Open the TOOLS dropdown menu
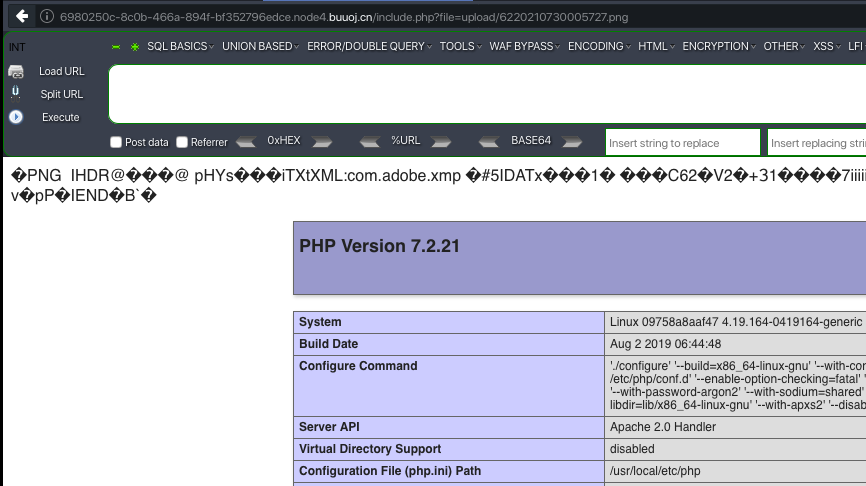The height and width of the screenshot is (486, 866). [x=460, y=46]
